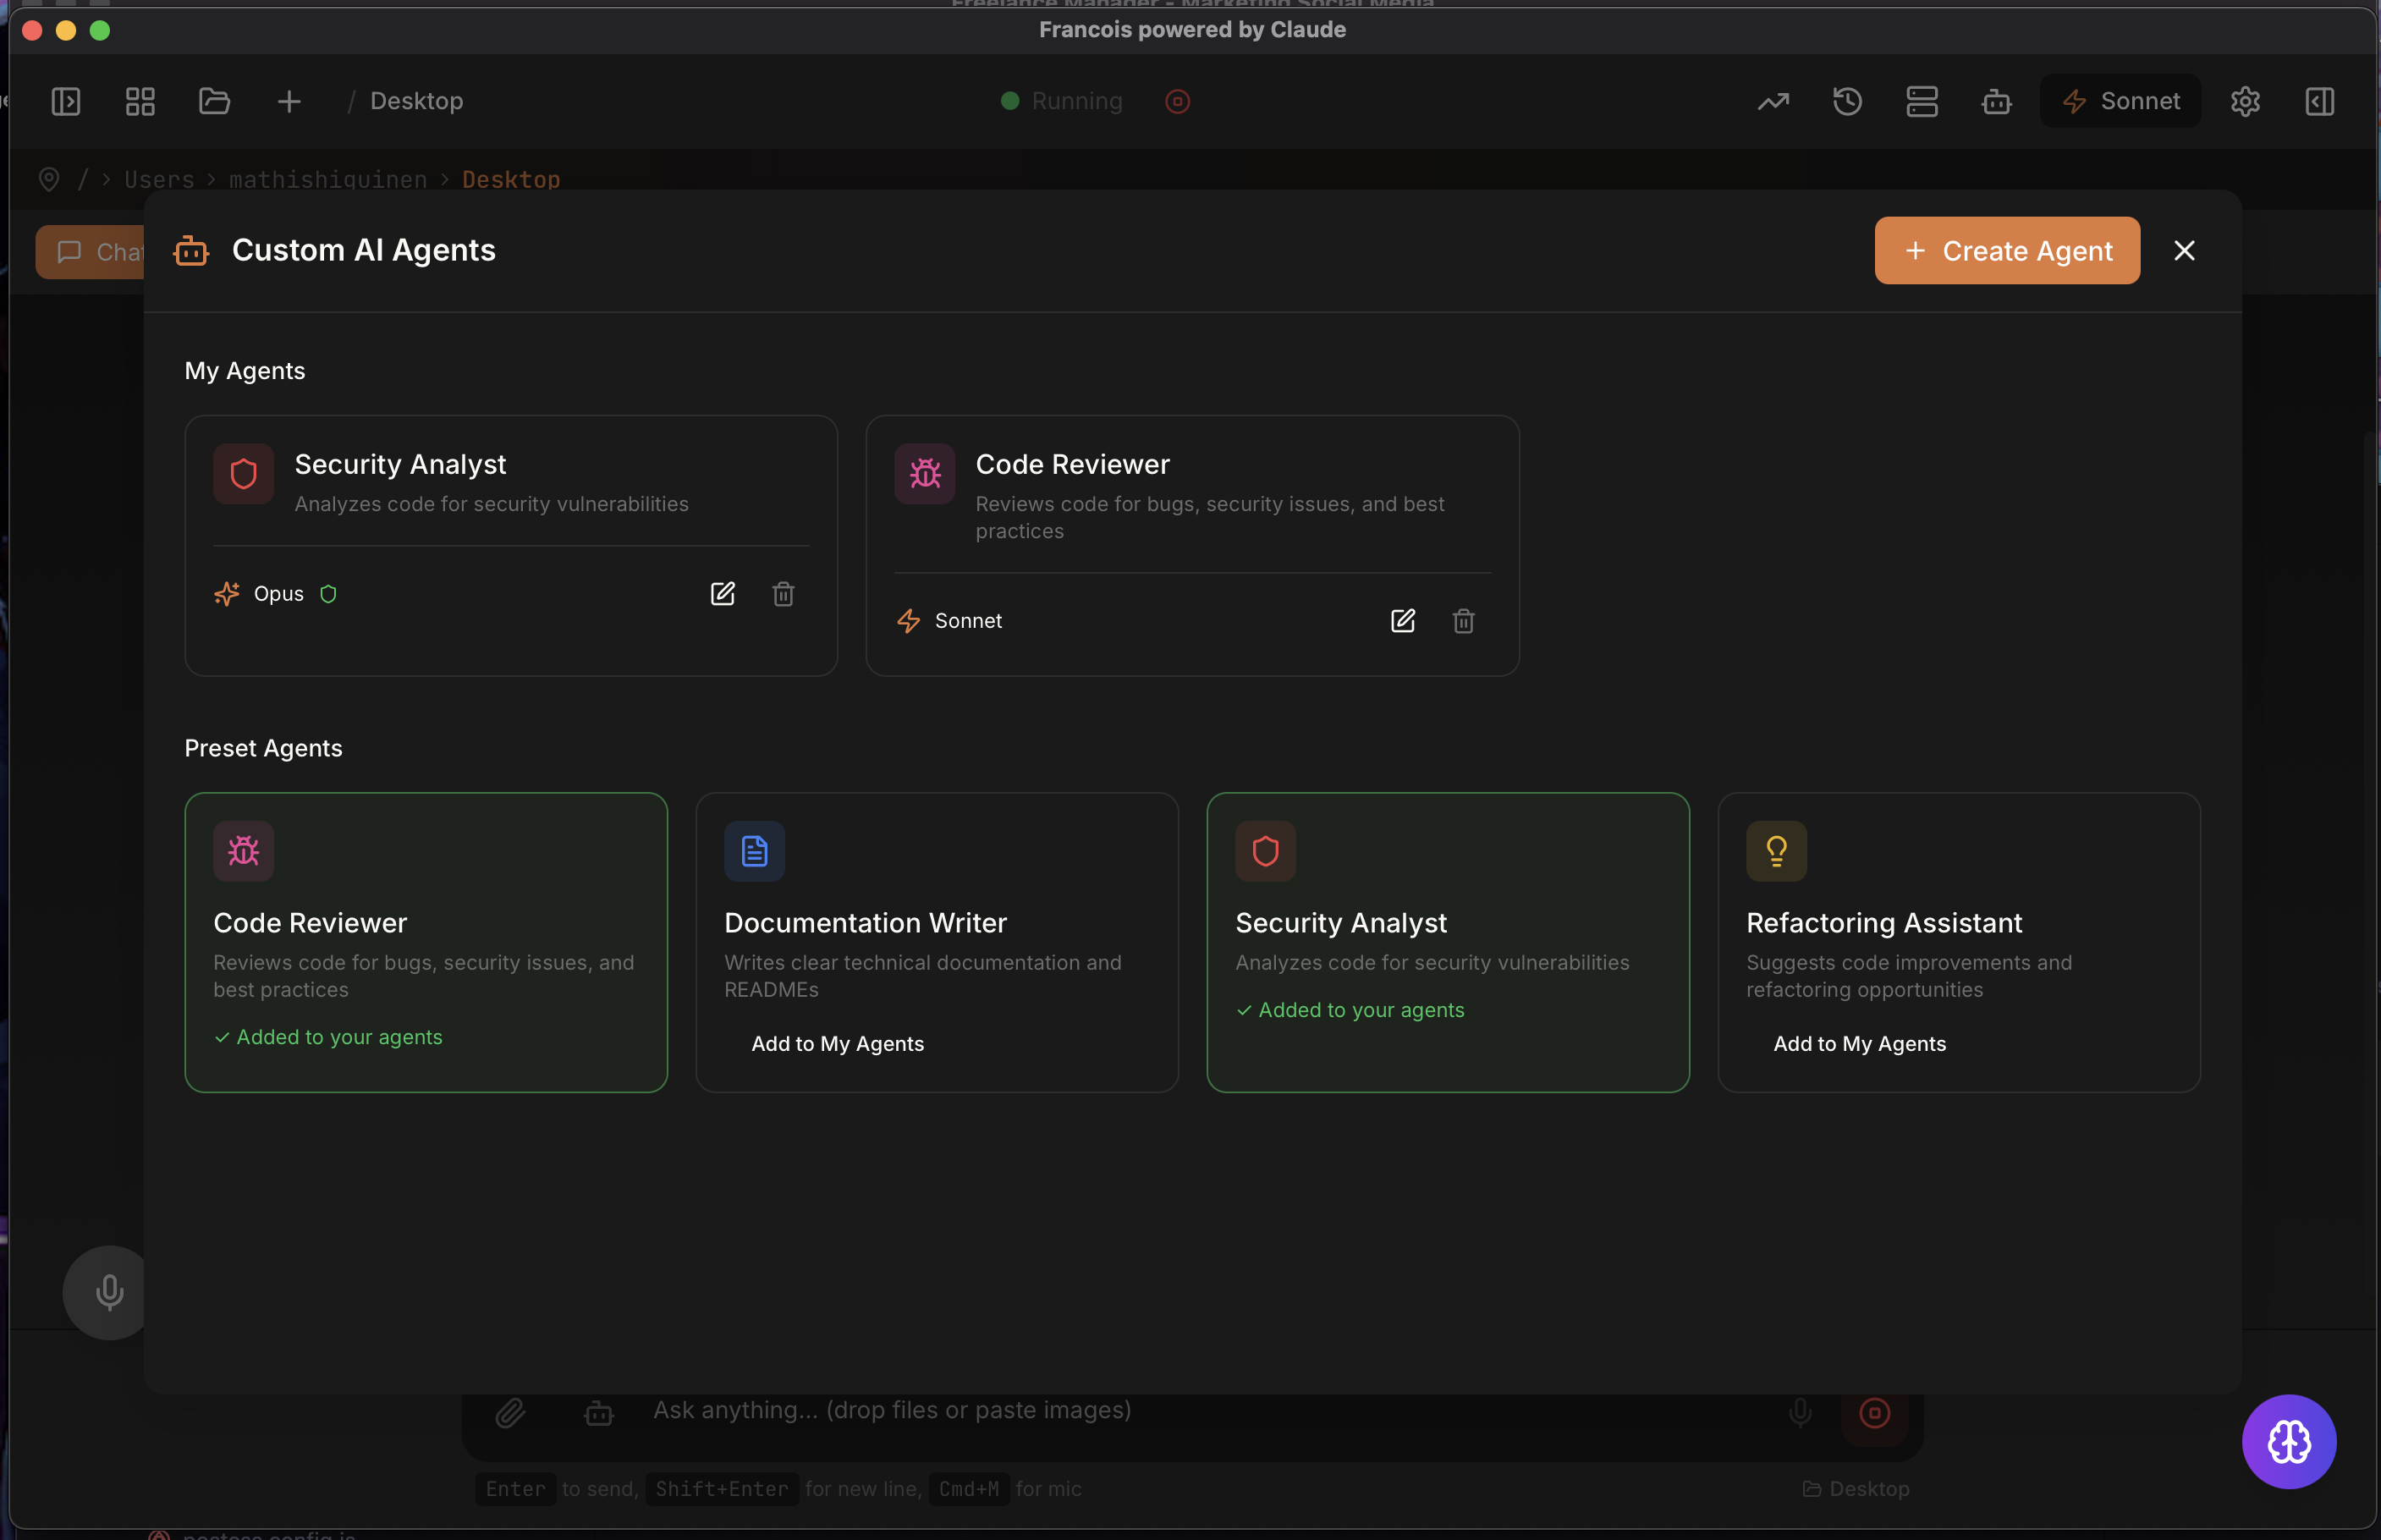Open the grid layout view
Image resolution: width=2381 pixels, height=1540 pixels.
140,101
